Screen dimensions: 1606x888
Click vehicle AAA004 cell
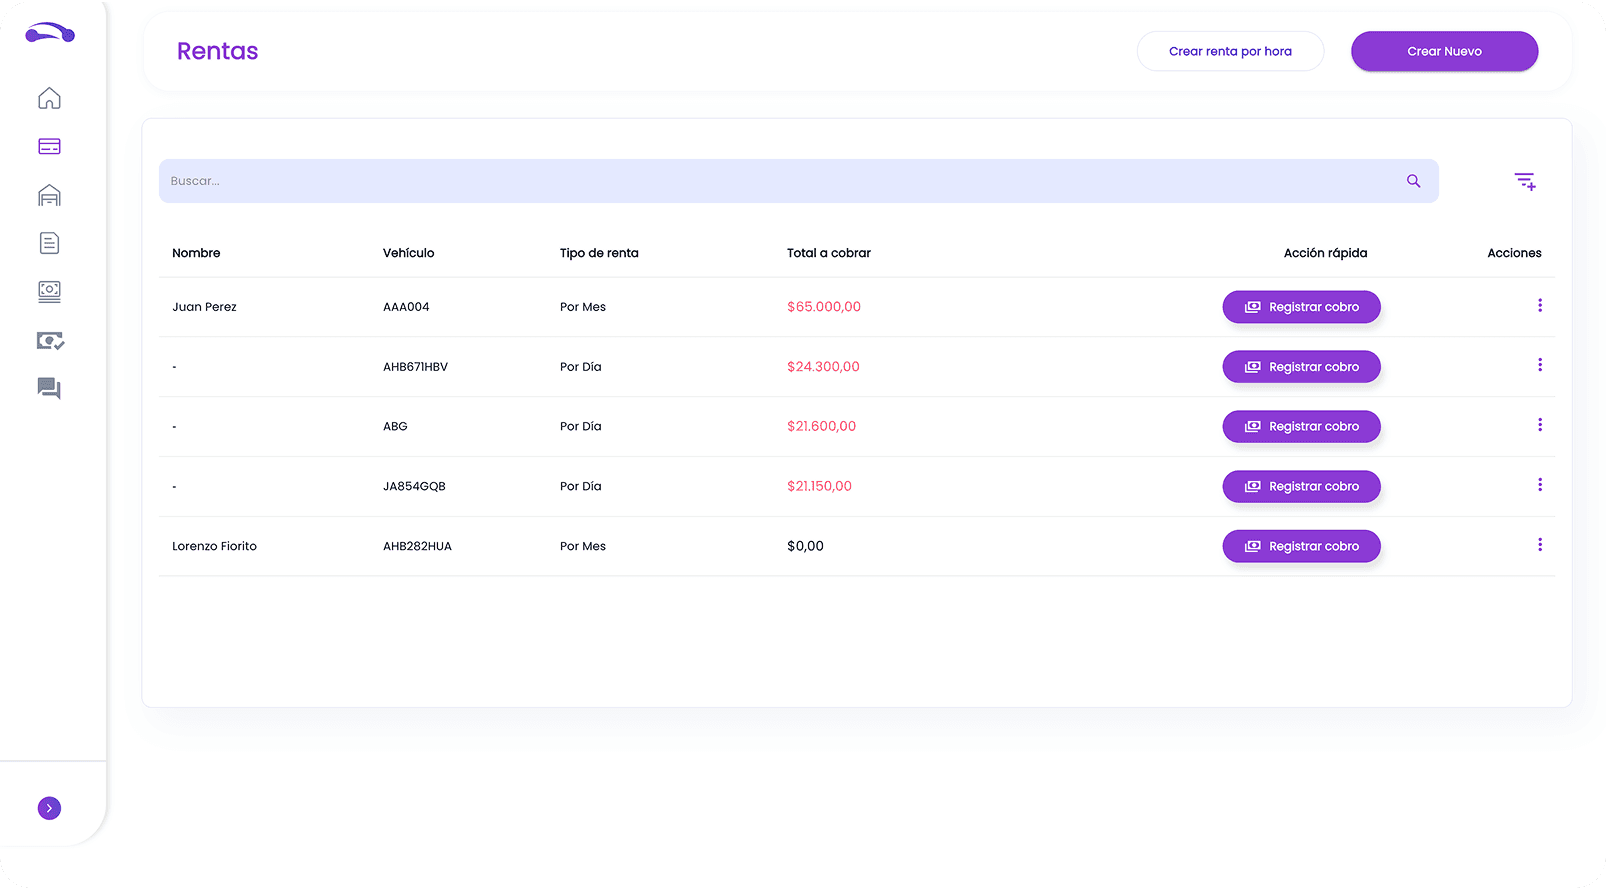(406, 307)
